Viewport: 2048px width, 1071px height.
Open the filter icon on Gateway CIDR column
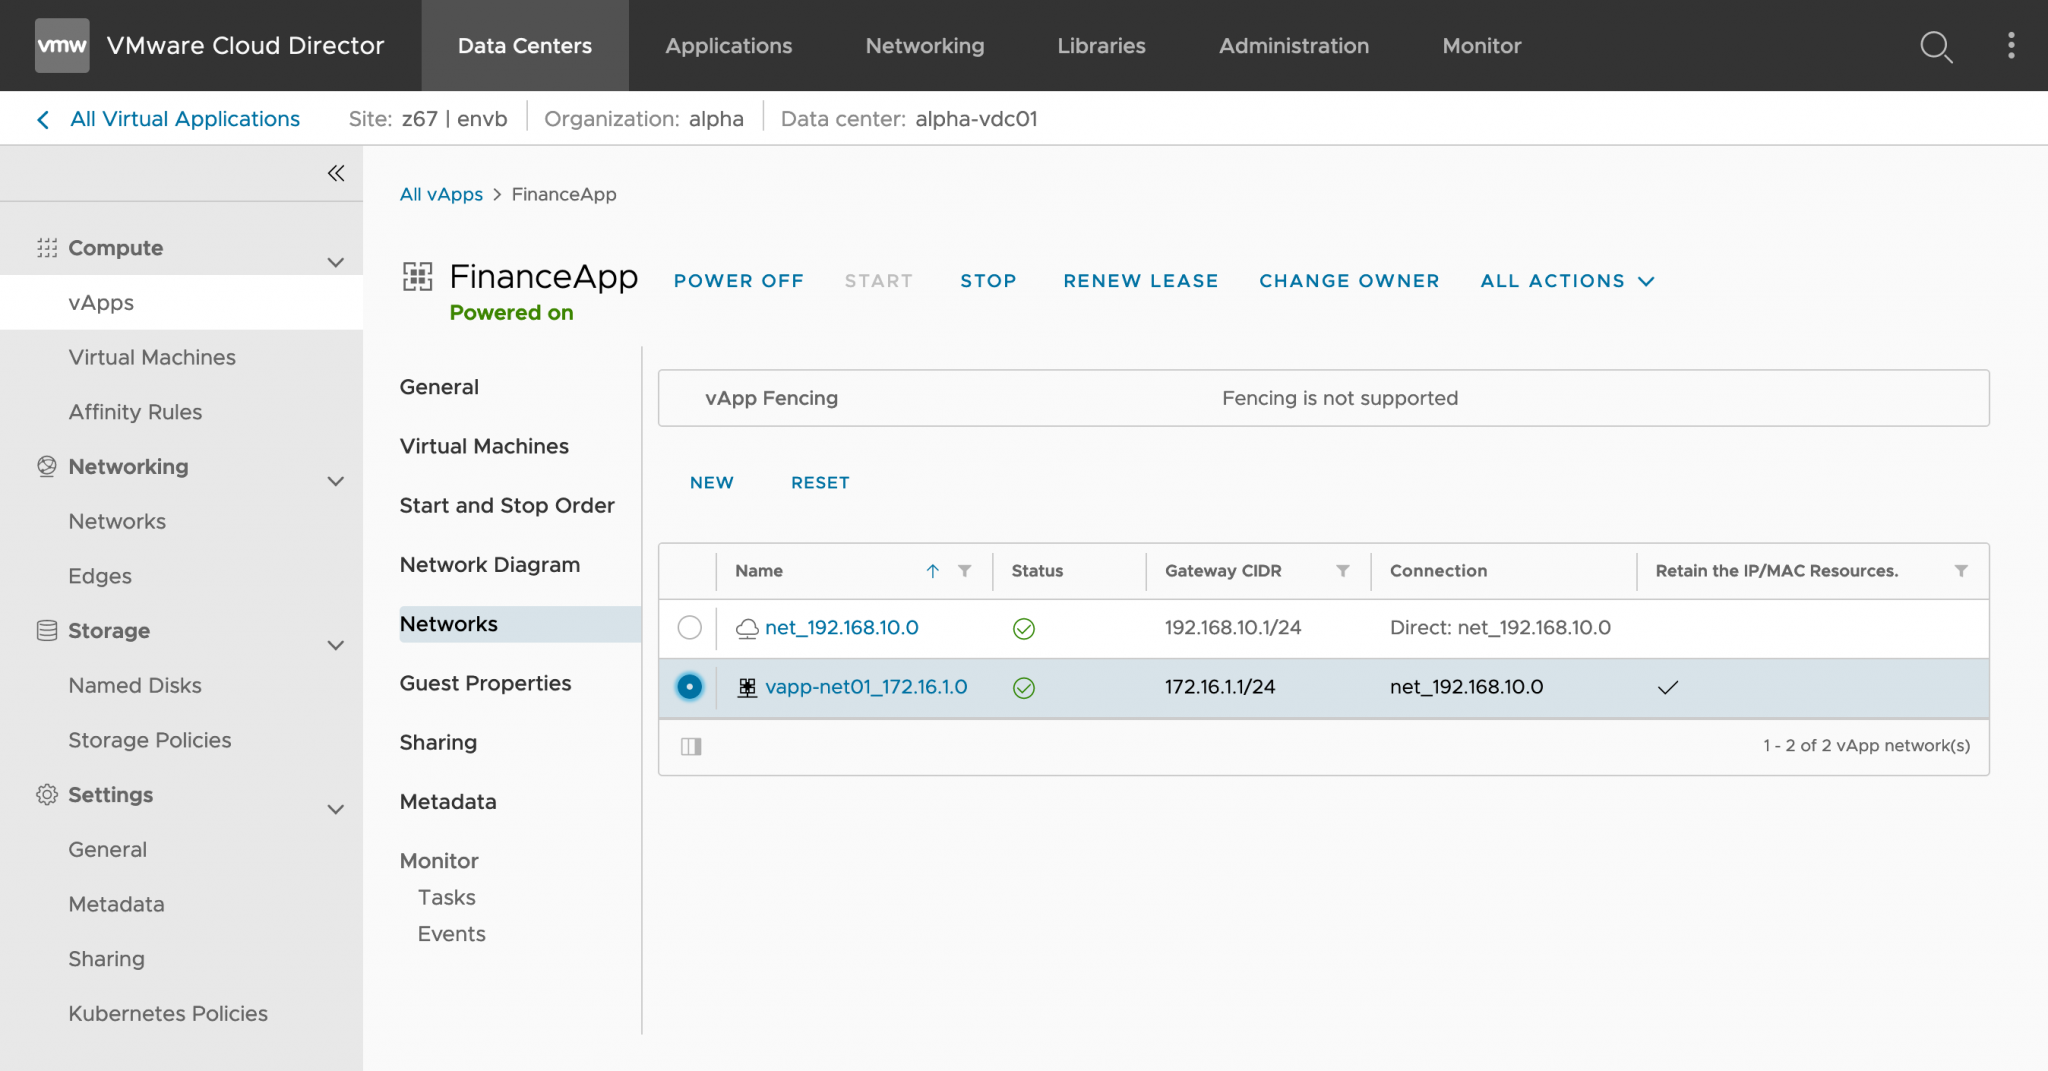point(1343,571)
